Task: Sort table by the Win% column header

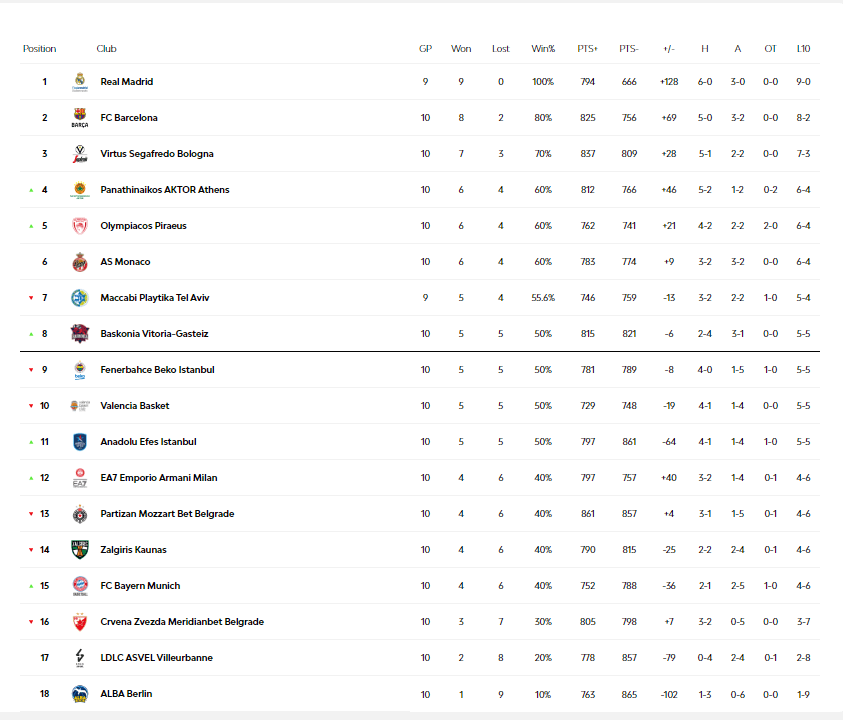Action: click(543, 49)
